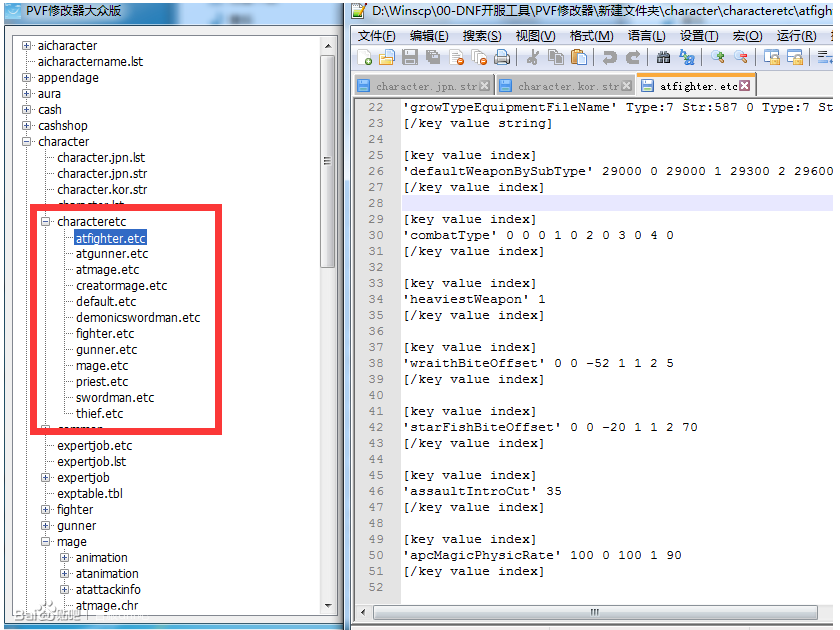Click the Cut scissors icon

532,58
